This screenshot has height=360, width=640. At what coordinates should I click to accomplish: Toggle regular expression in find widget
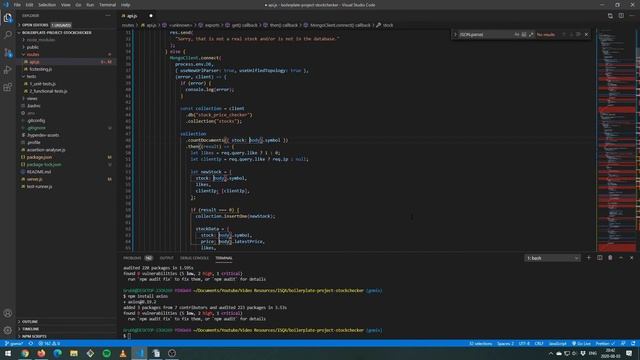coord(531,35)
